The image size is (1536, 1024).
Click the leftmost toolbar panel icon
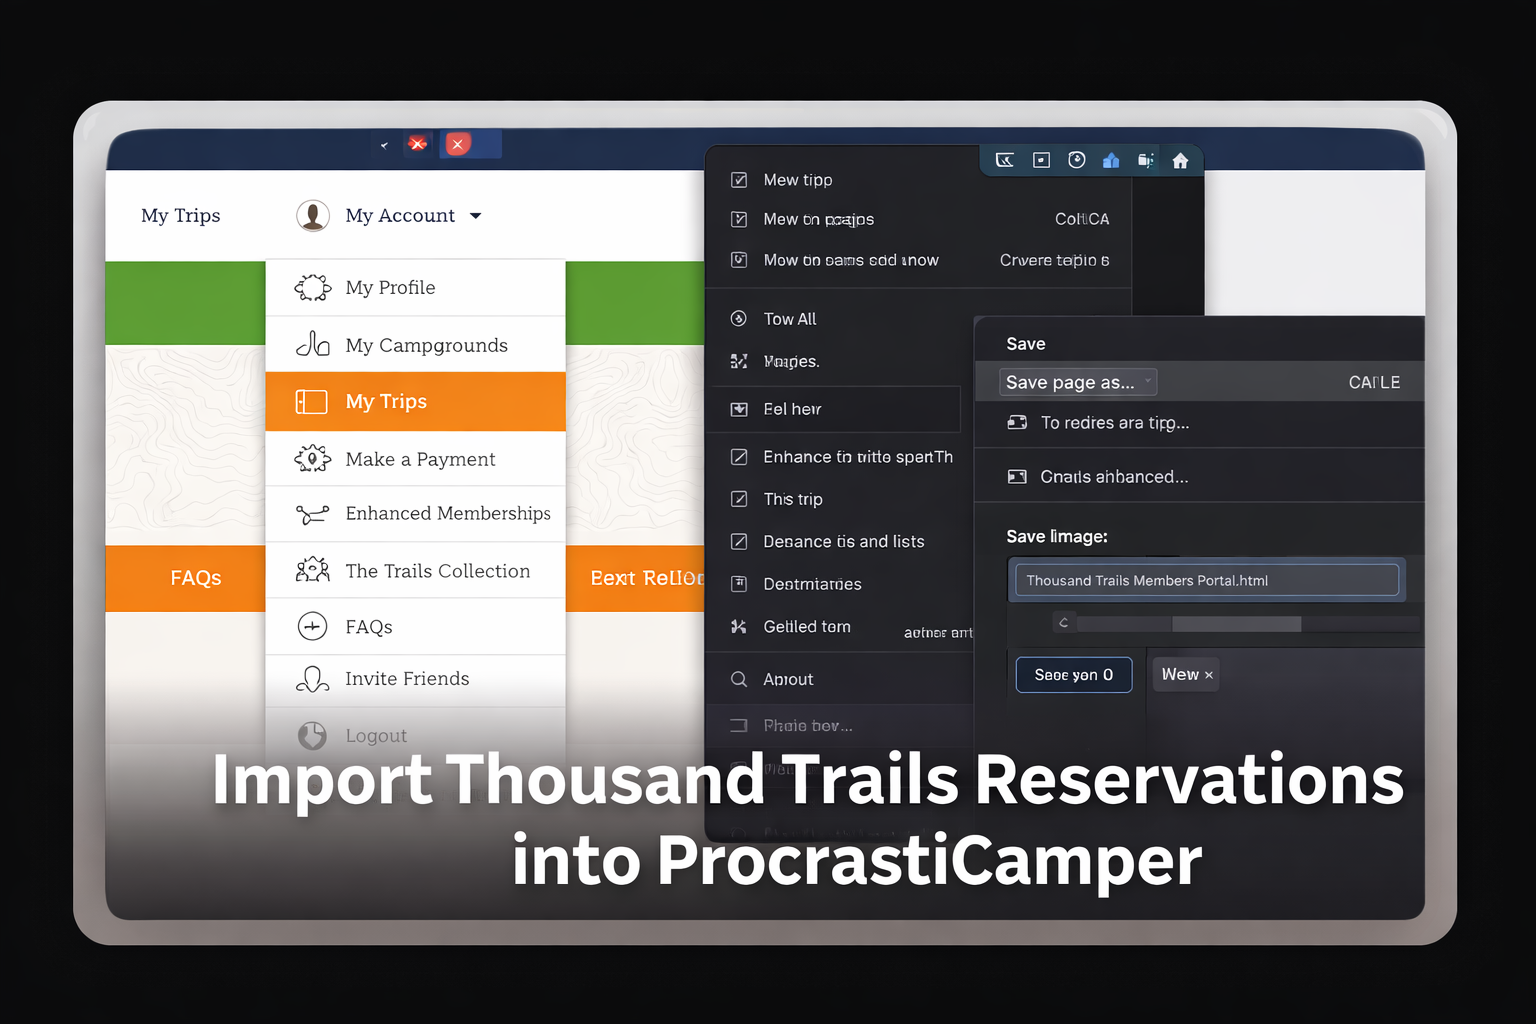pos(1005,160)
